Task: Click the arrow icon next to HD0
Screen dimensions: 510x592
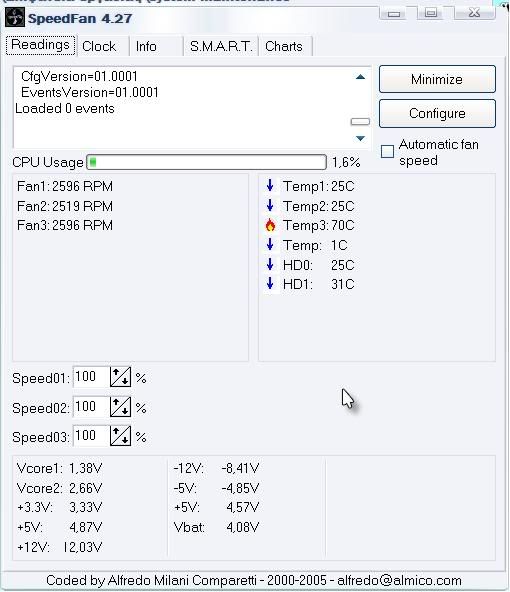Action: click(270, 264)
